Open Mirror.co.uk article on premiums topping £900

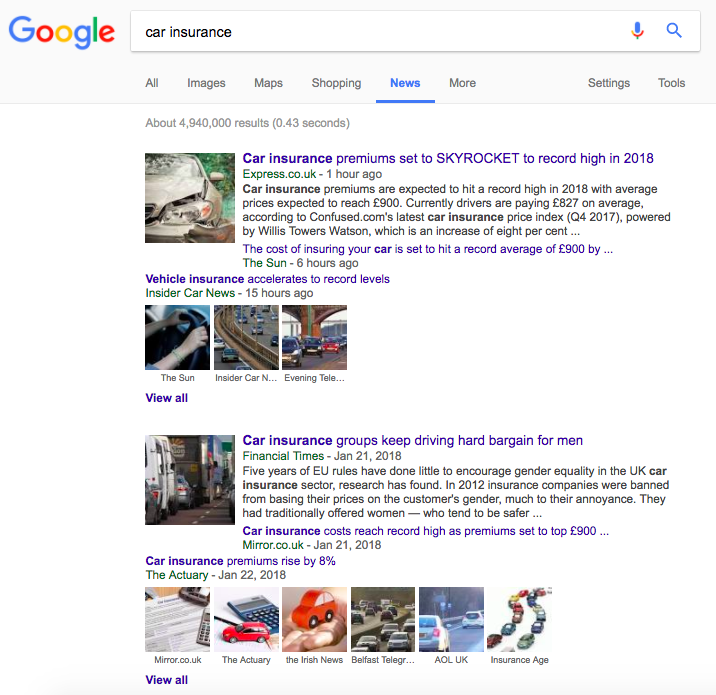point(426,531)
